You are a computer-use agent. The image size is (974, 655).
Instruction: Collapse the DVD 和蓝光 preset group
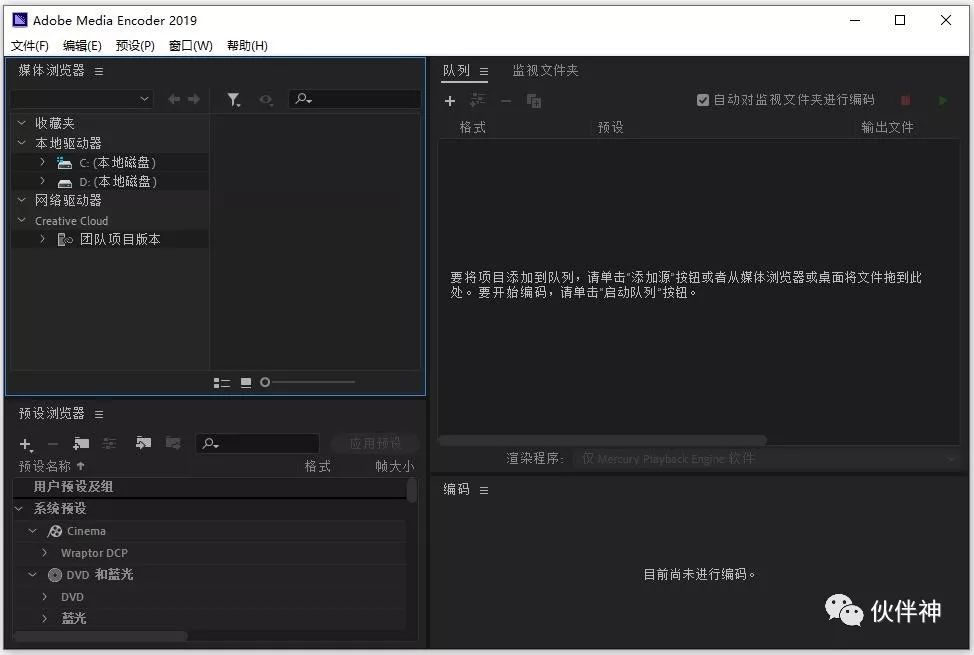pyautogui.click(x=33, y=575)
